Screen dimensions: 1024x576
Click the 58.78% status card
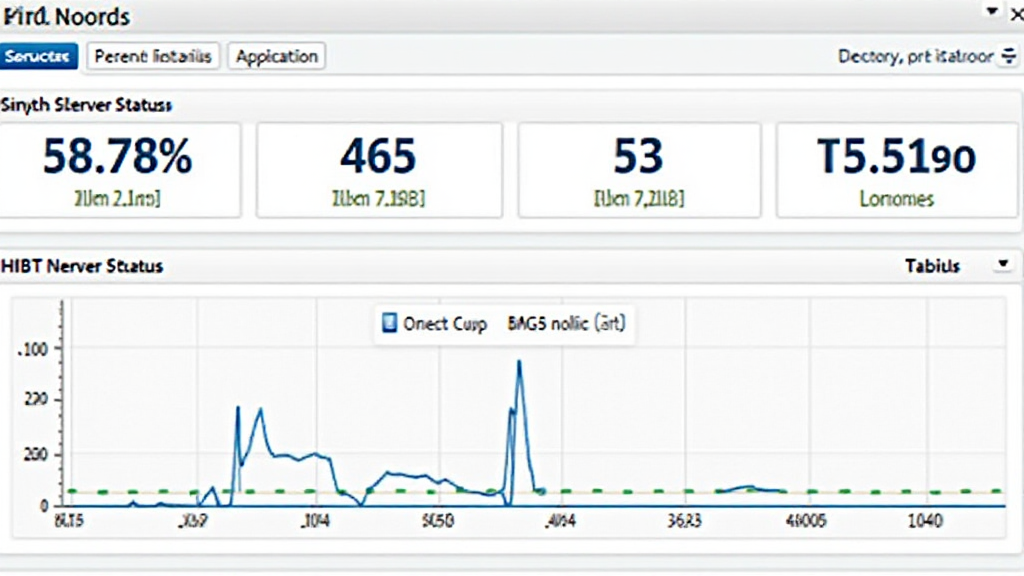click(x=119, y=170)
